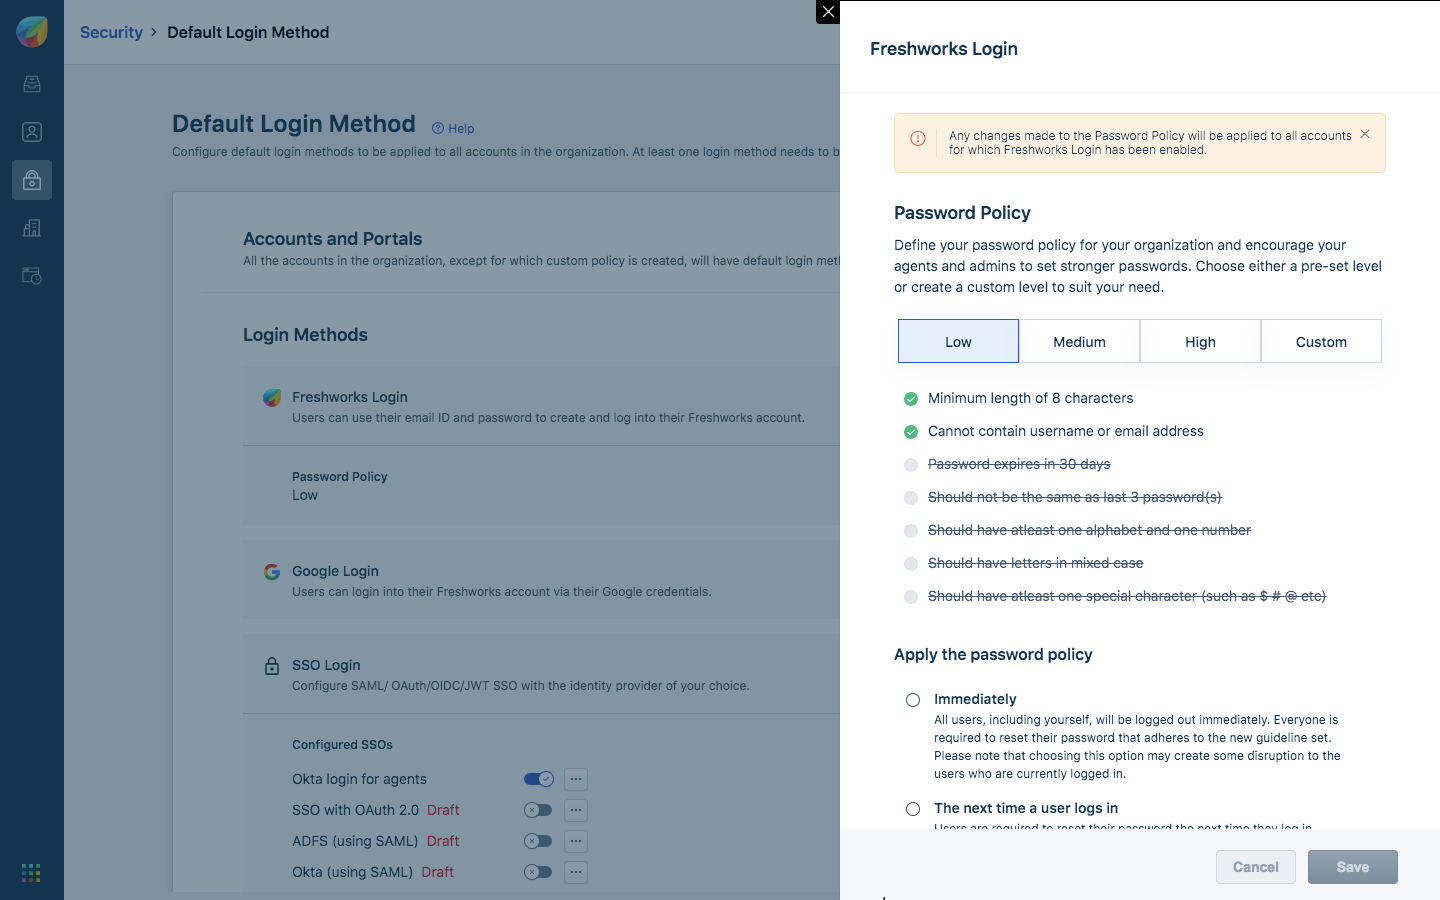Open the Security lock icon in sidebar
Screen dimensions: 1440x900
(x=32, y=180)
